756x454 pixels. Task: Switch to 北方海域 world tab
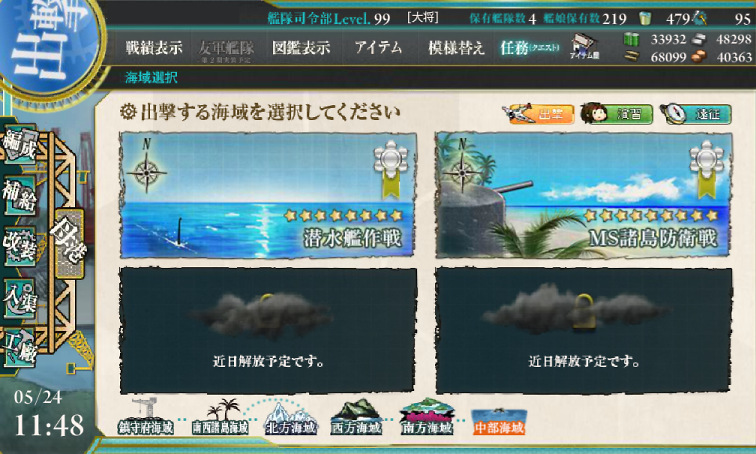pyautogui.click(x=290, y=418)
